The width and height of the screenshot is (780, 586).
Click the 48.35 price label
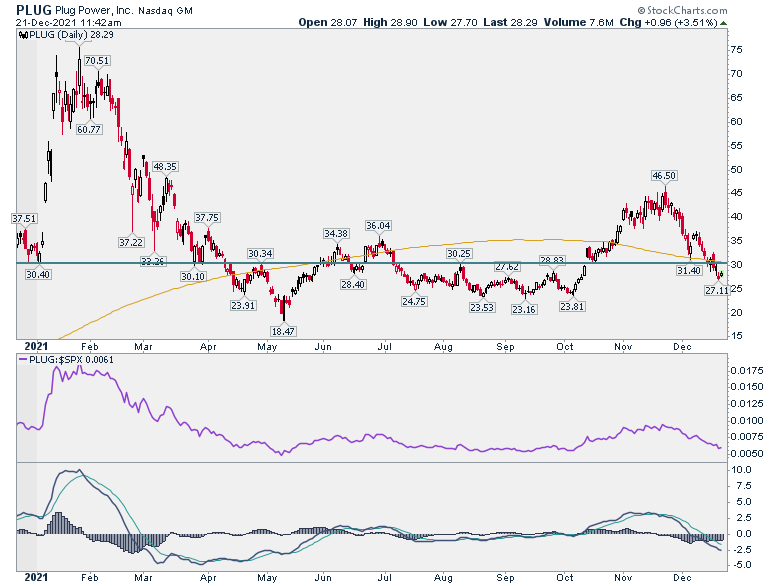[x=165, y=167]
